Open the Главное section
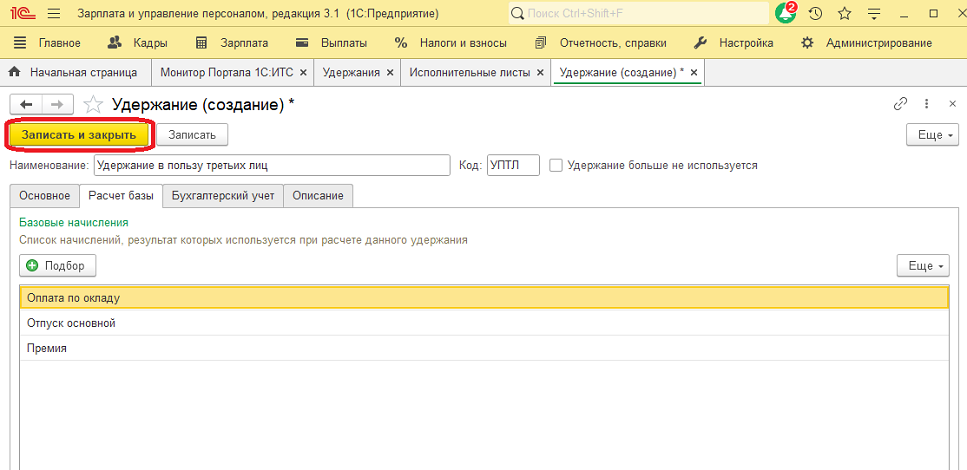This screenshot has width=967, height=470. (x=47, y=43)
